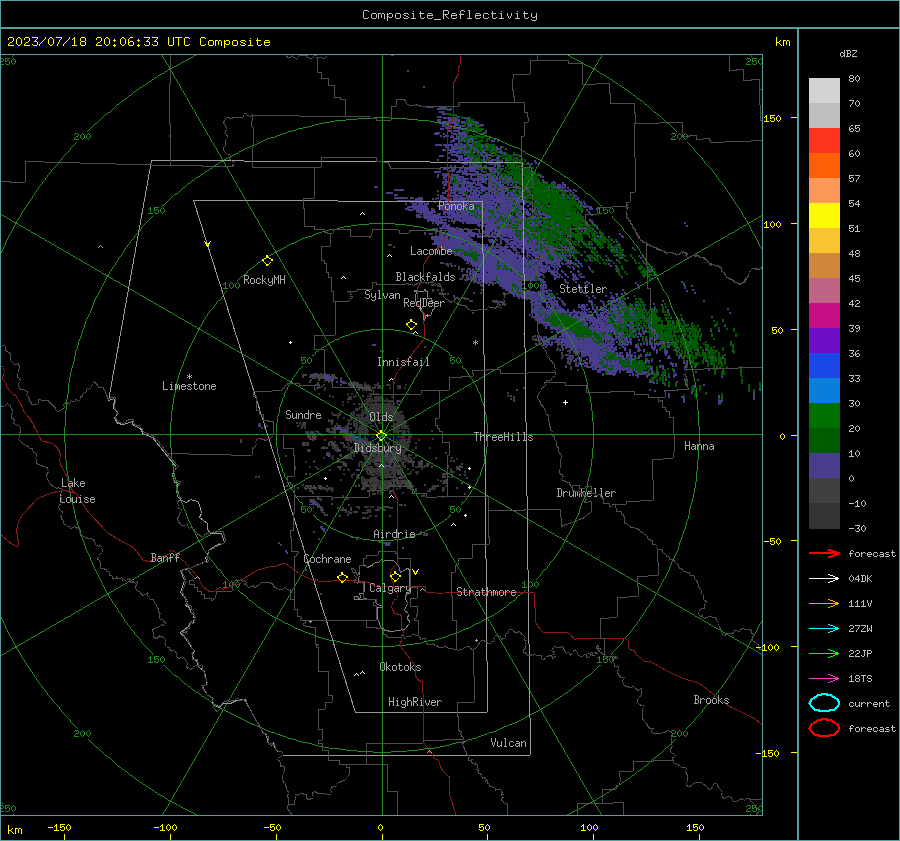
Task: Select the slate purple 0-10 dBZ swatch
Action: pyautogui.click(x=824, y=466)
